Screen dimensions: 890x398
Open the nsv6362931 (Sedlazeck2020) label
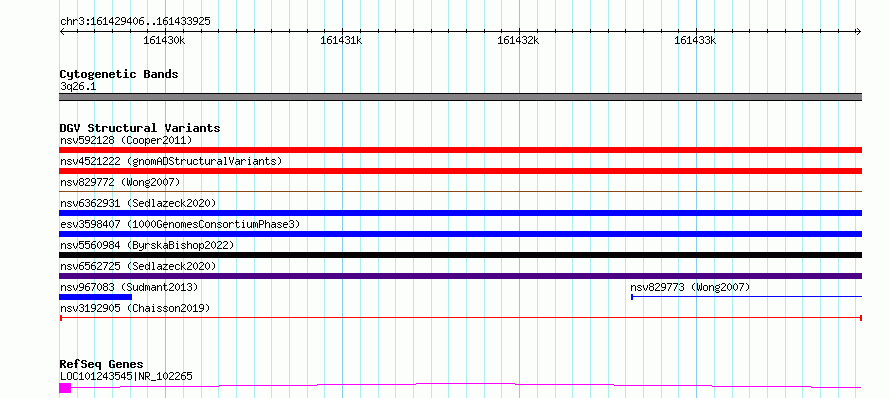pos(138,203)
